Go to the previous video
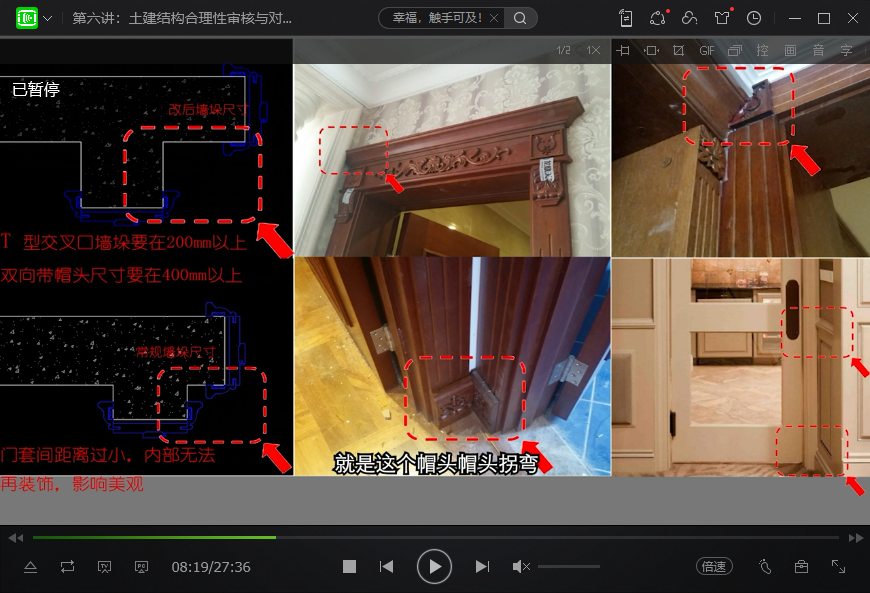Viewport: 870px width, 593px height. pos(386,566)
